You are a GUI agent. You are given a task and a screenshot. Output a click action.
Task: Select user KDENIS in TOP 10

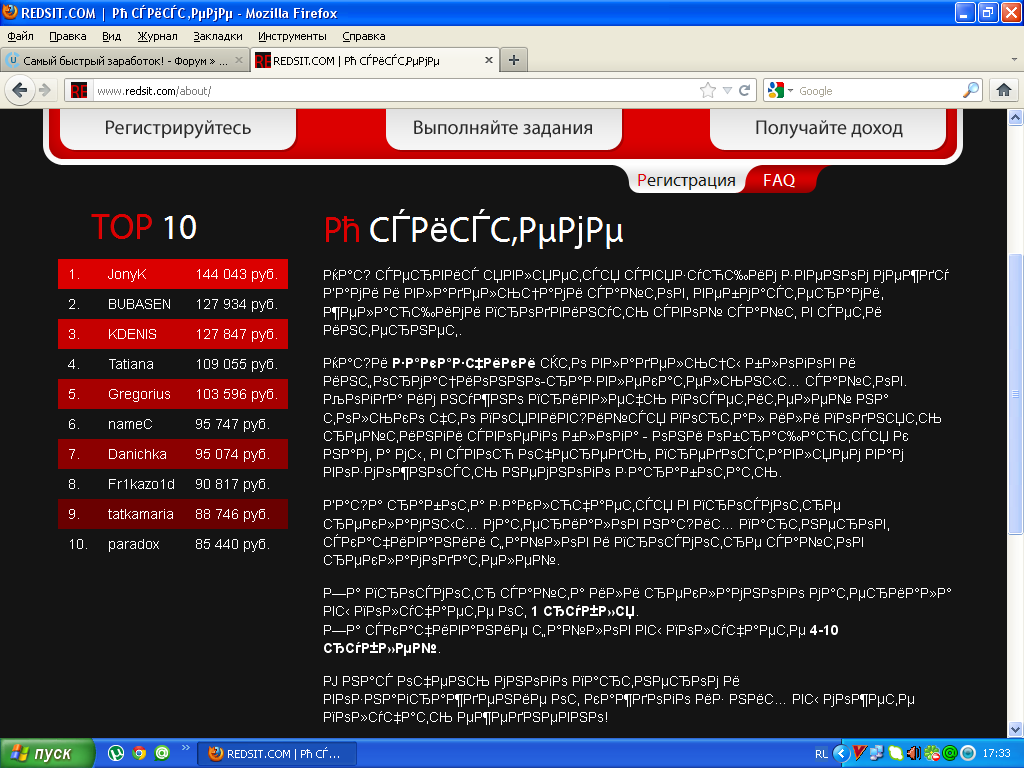[x=132, y=334]
